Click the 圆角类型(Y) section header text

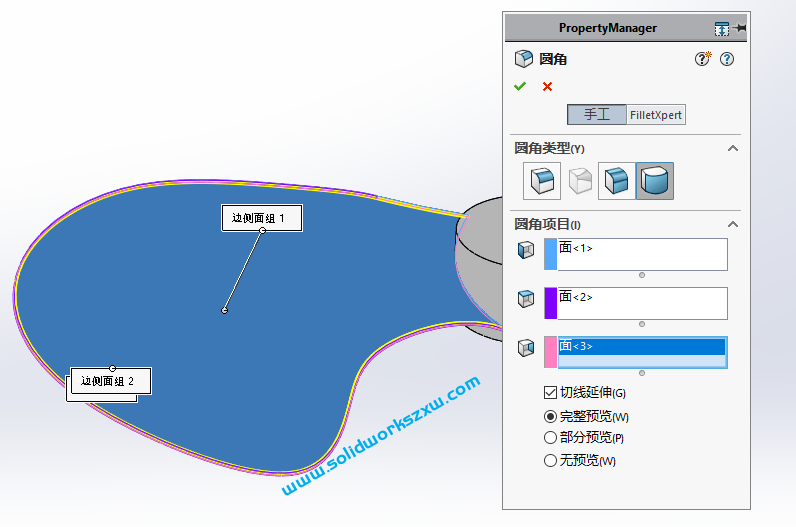pos(549,148)
